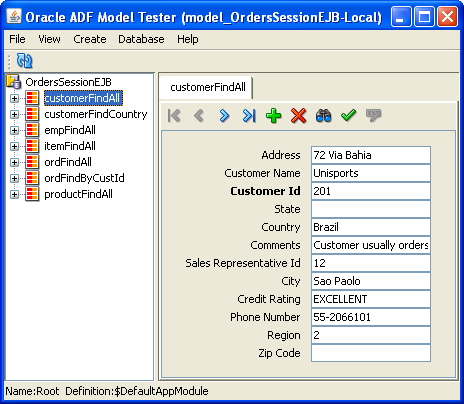Click the Credit Rating field
This screenshot has height=404, width=464.
[371, 299]
